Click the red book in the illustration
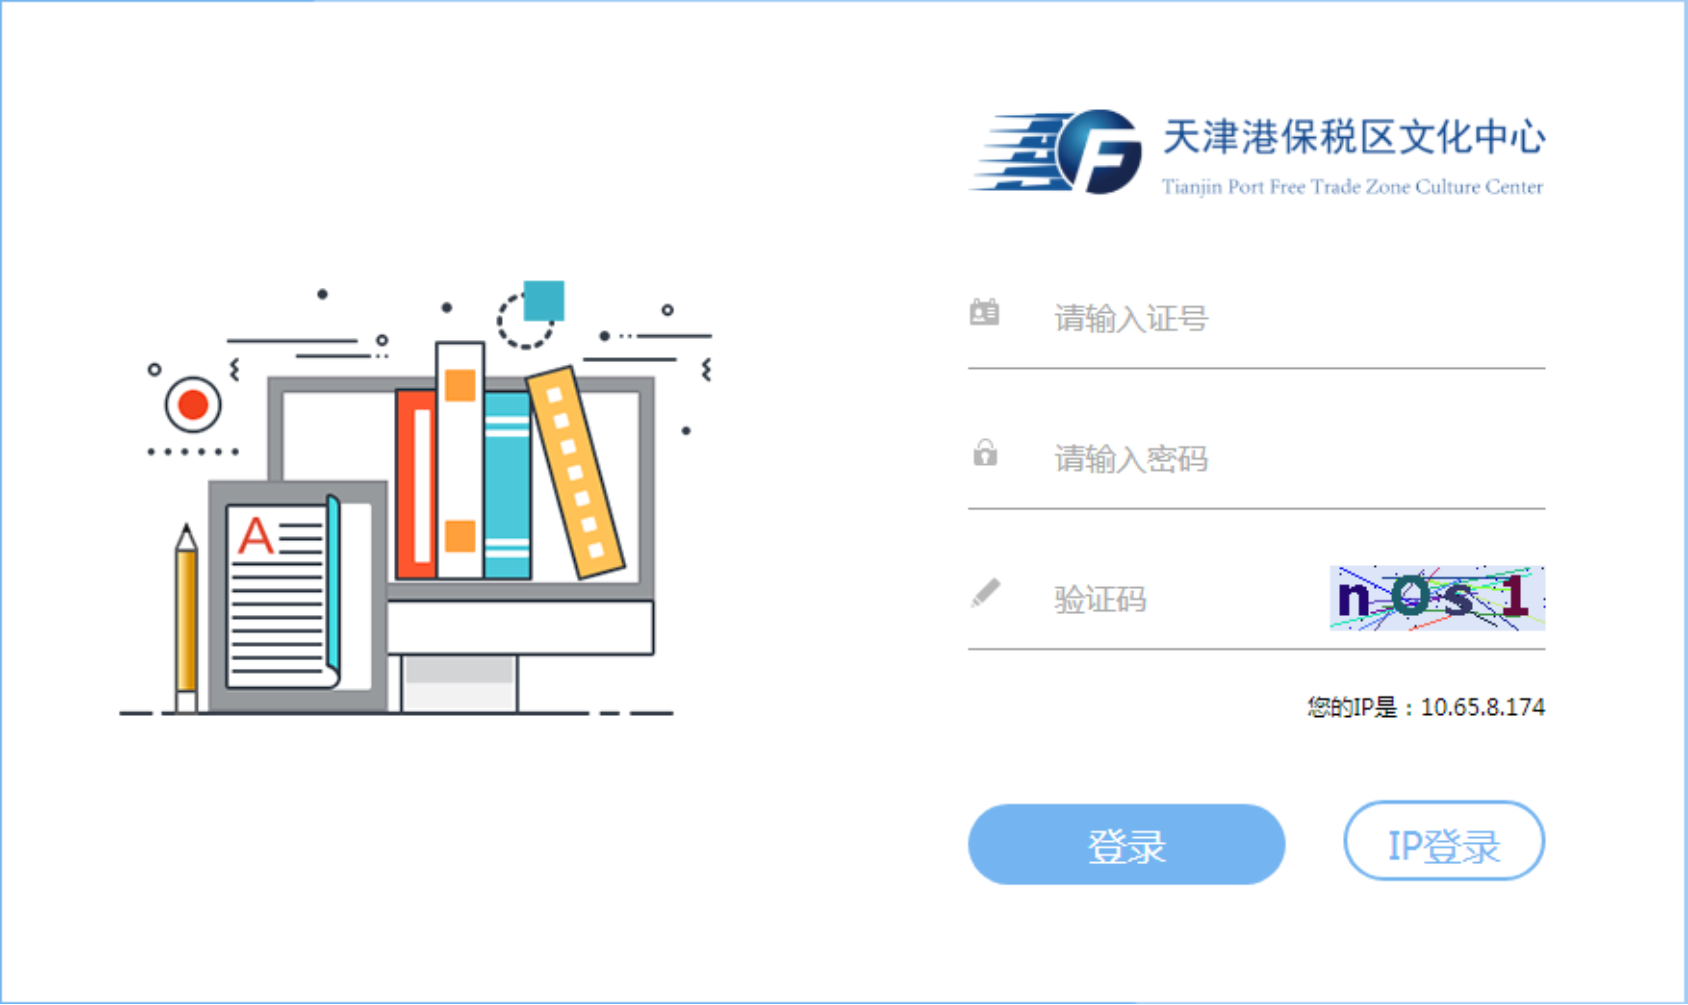The height and width of the screenshot is (1005, 1688). [416, 484]
